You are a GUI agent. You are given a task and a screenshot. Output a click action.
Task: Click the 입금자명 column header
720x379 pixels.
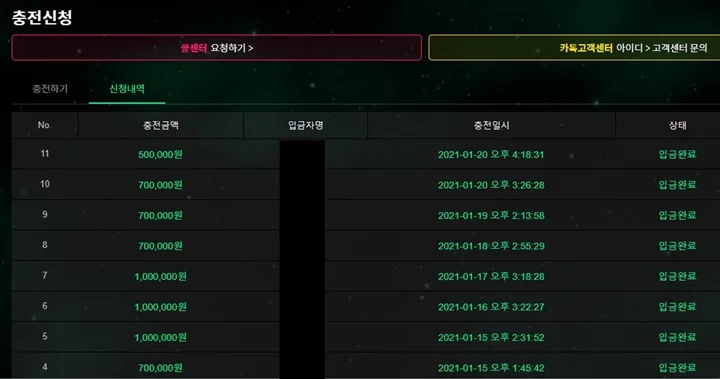tap(305, 125)
